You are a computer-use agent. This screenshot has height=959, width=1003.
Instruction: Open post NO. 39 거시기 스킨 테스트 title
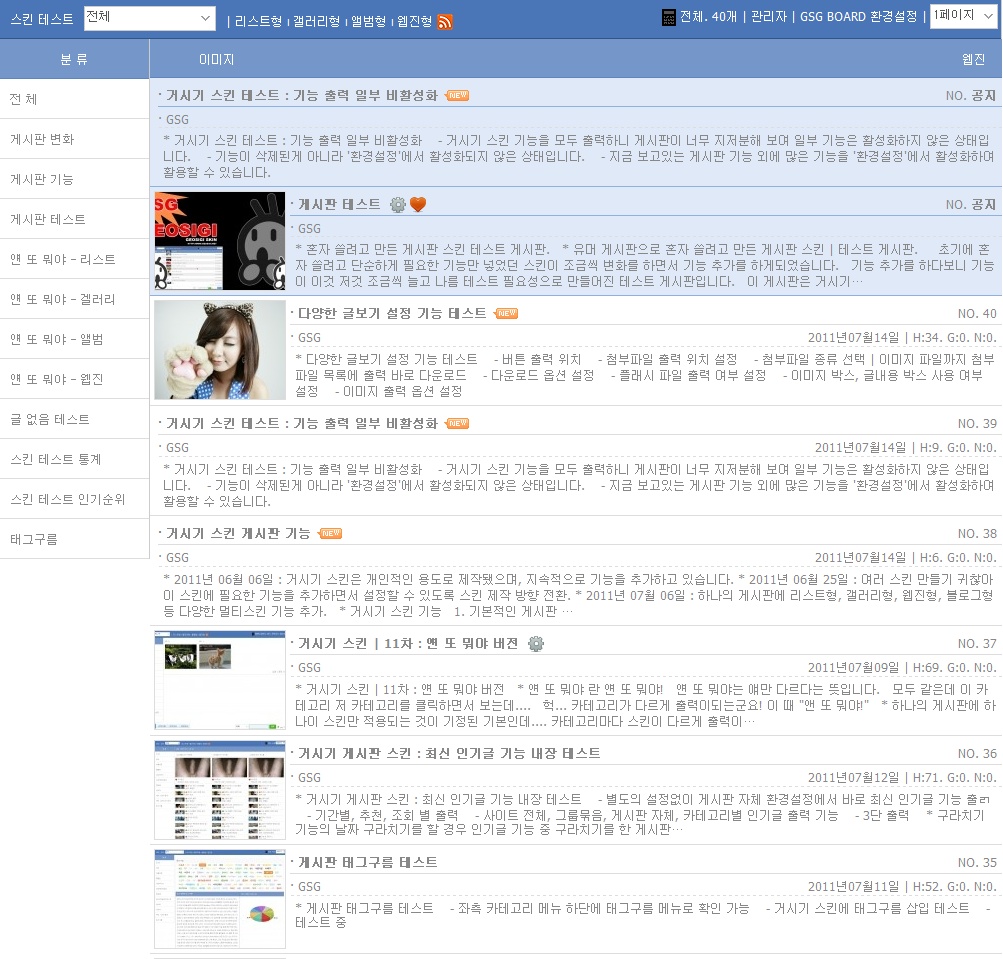(302, 424)
